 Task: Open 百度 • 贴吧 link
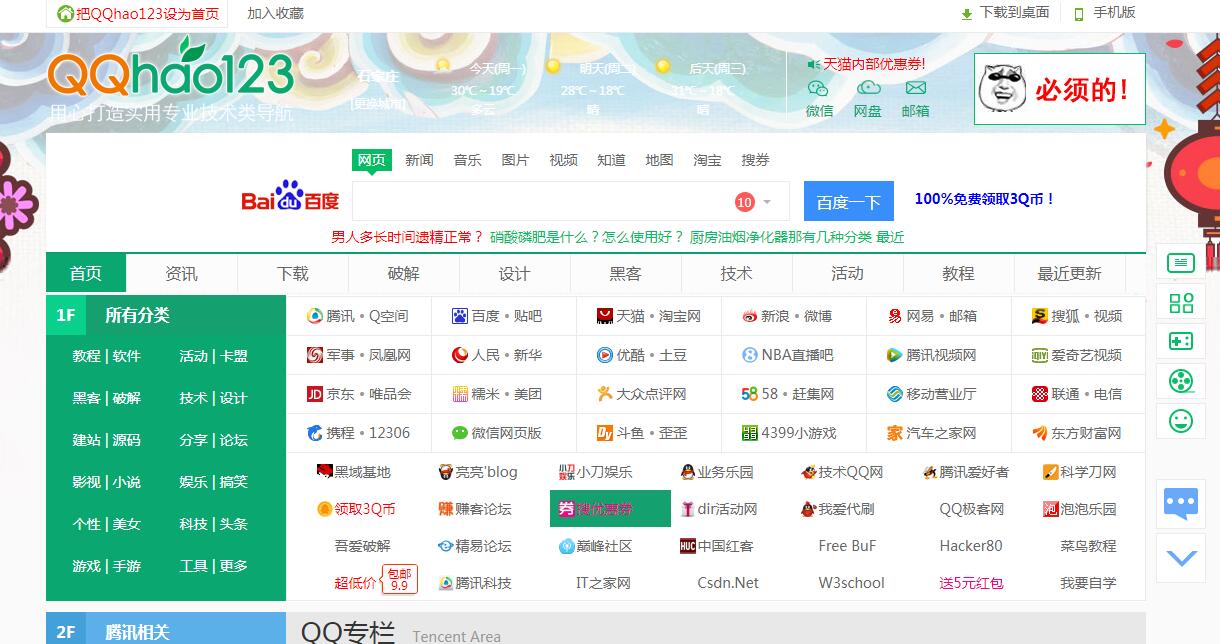pos(497,316)
